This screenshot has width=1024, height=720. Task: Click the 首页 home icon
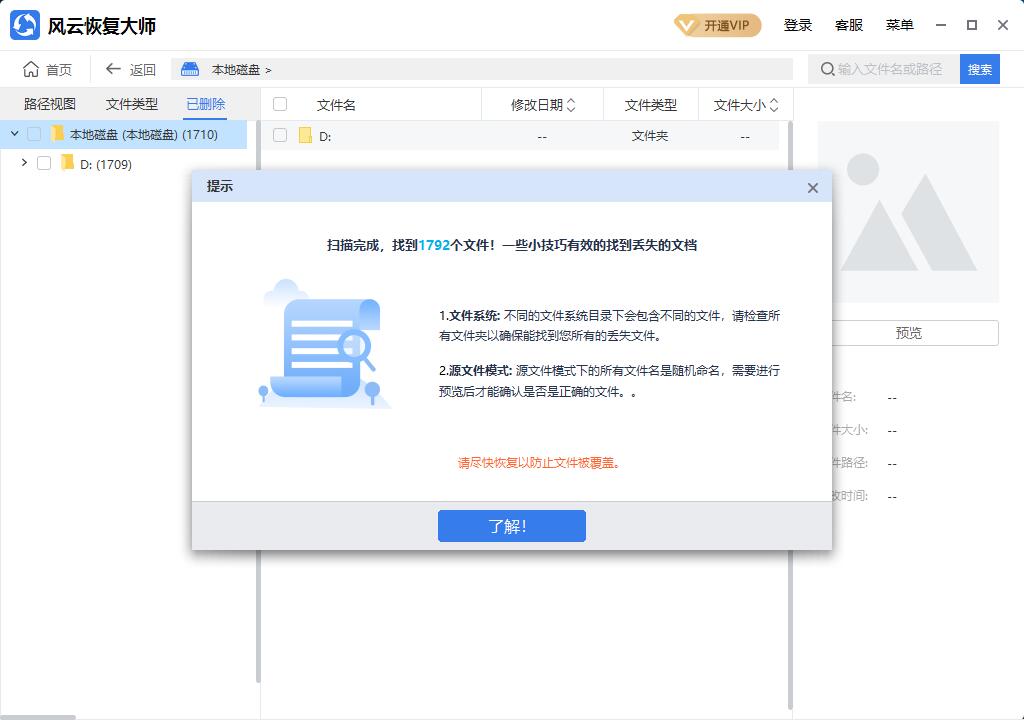click(31, 68)
